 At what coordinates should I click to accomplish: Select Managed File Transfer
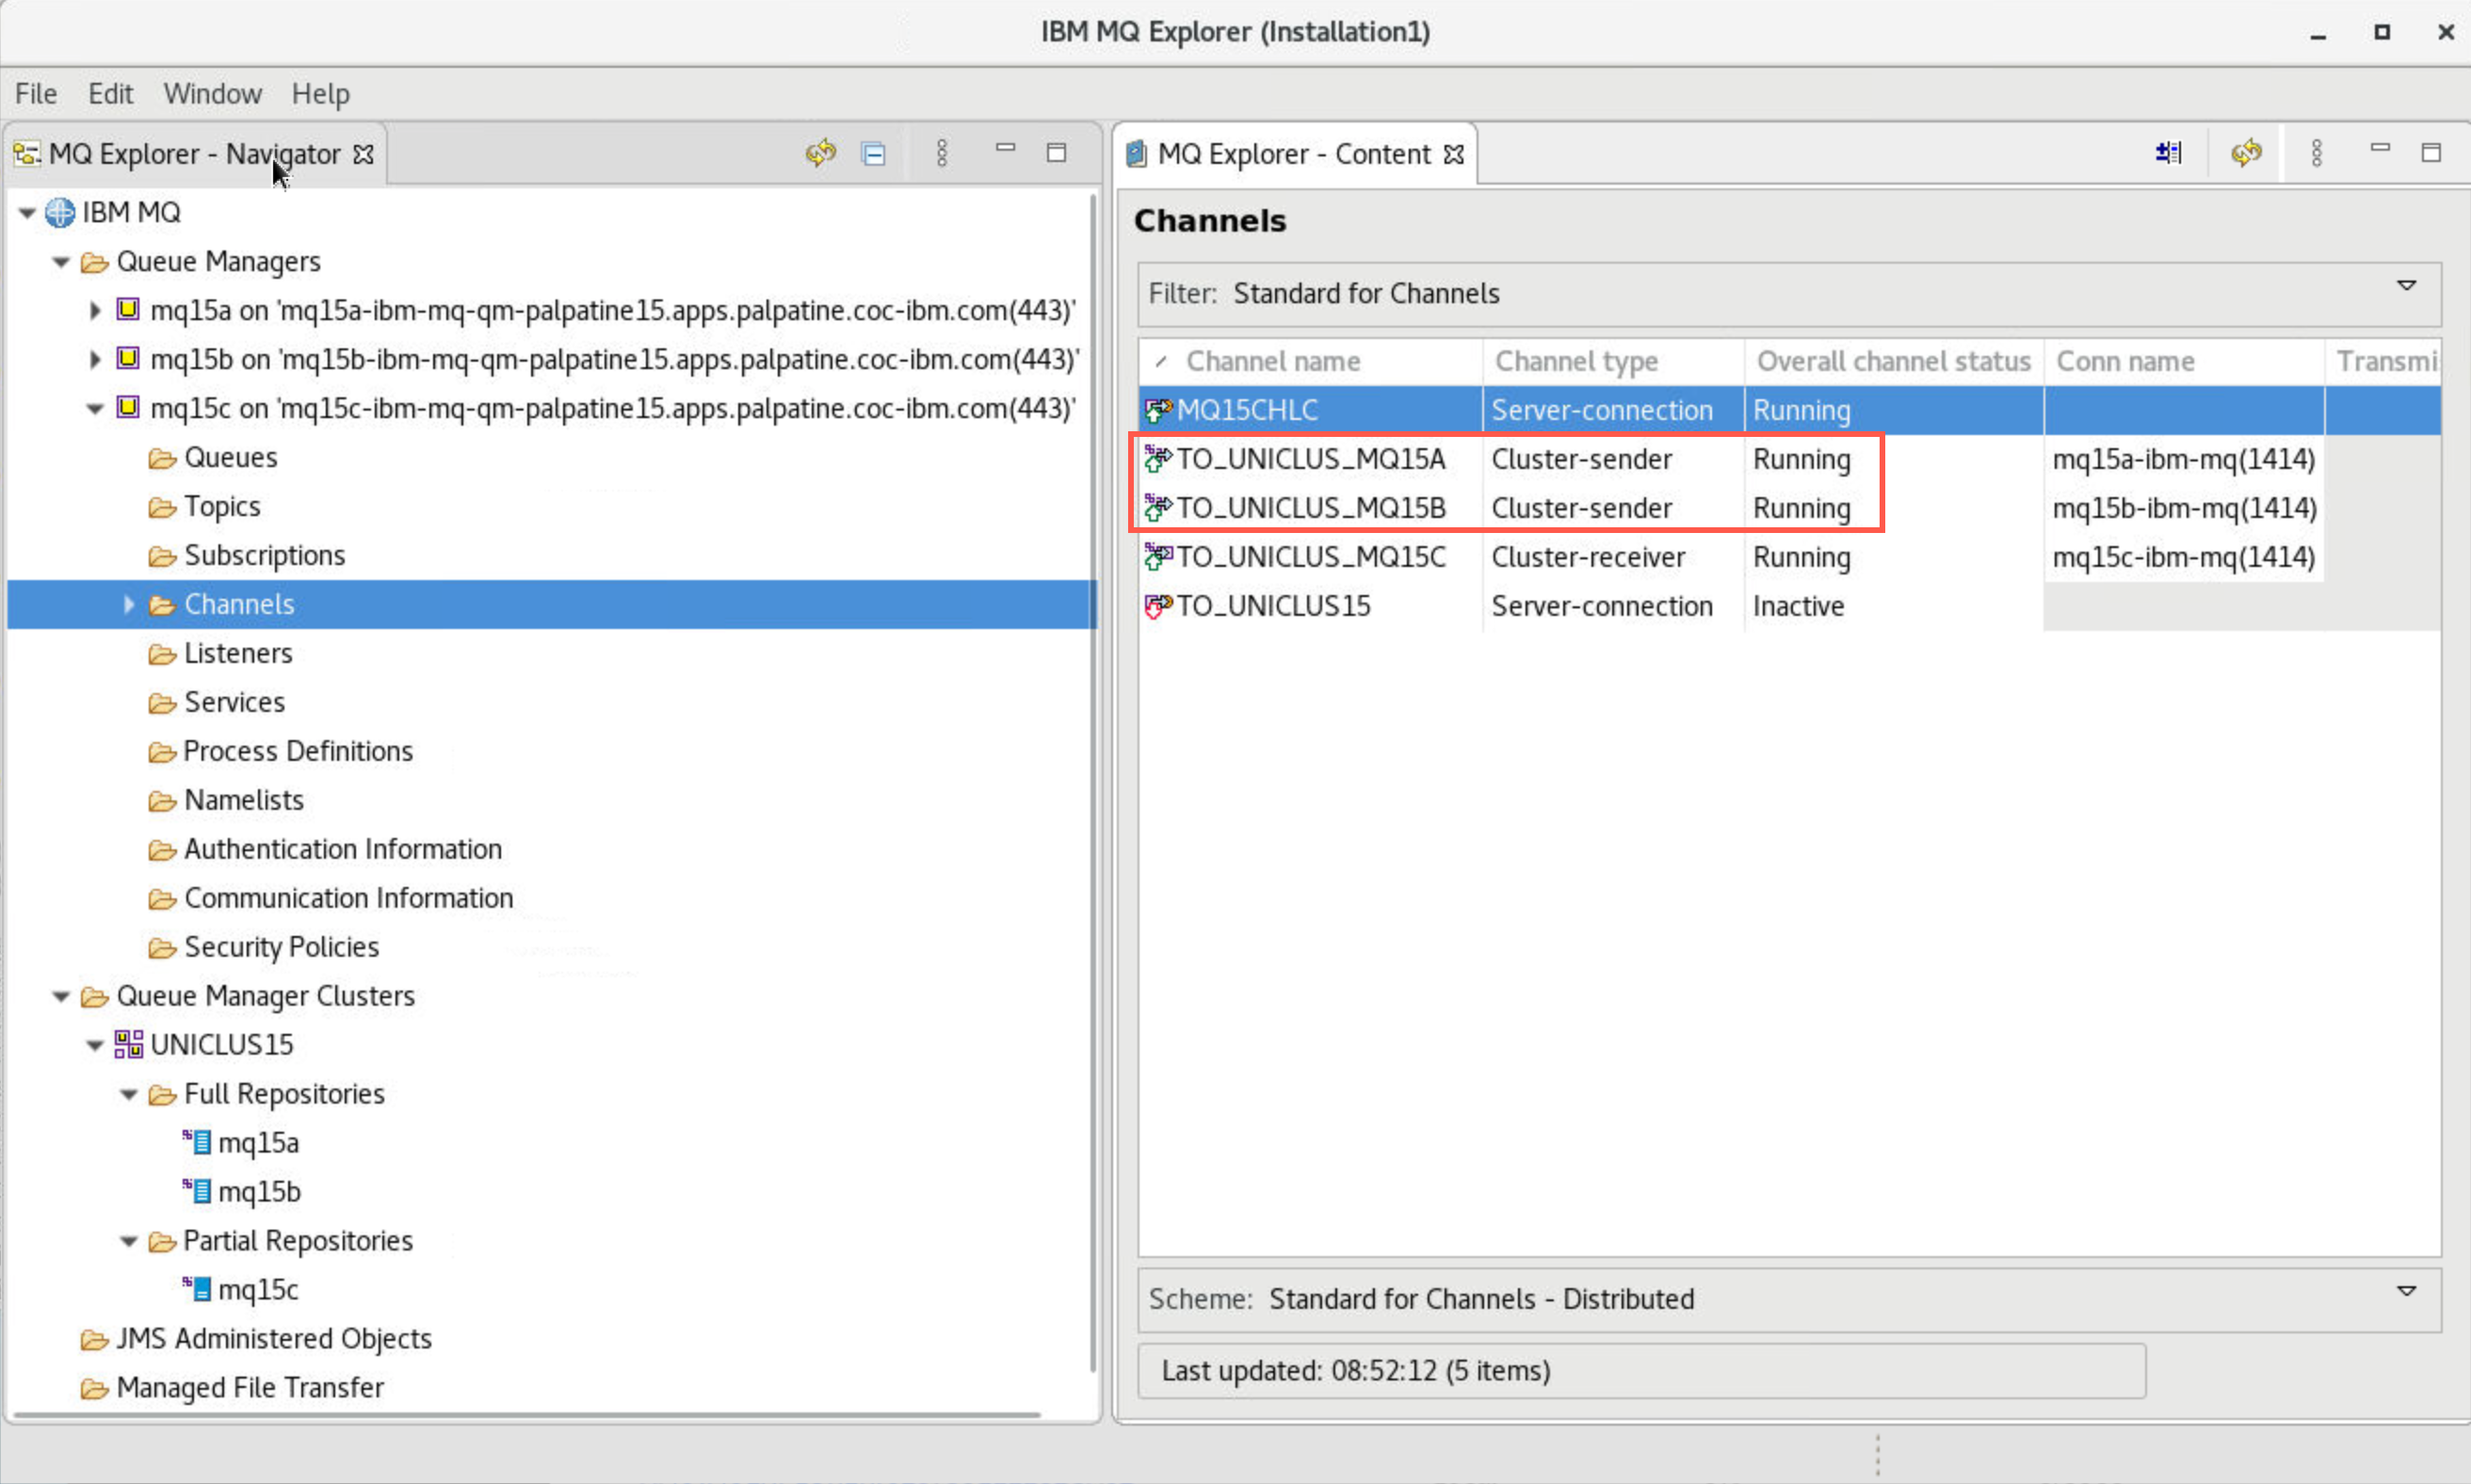250,1389
